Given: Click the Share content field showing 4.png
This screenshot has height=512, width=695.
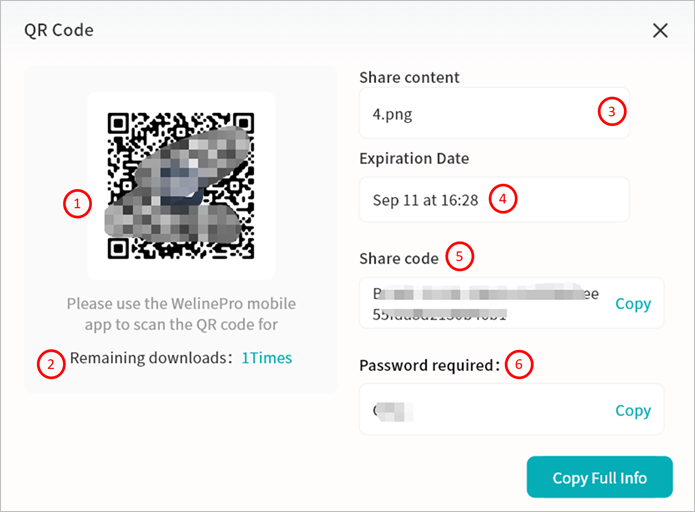Looking at the screenshot, I should [x=480, y=113].
